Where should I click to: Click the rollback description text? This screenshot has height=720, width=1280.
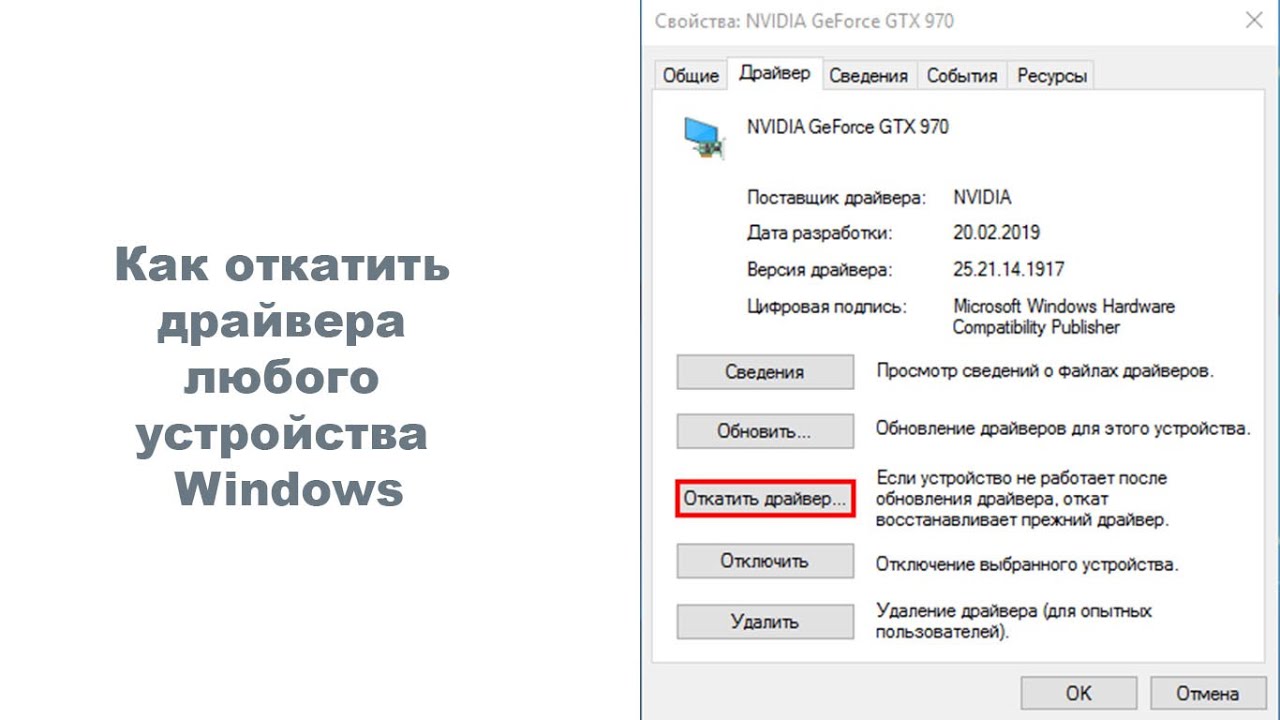click(1022, 499)
